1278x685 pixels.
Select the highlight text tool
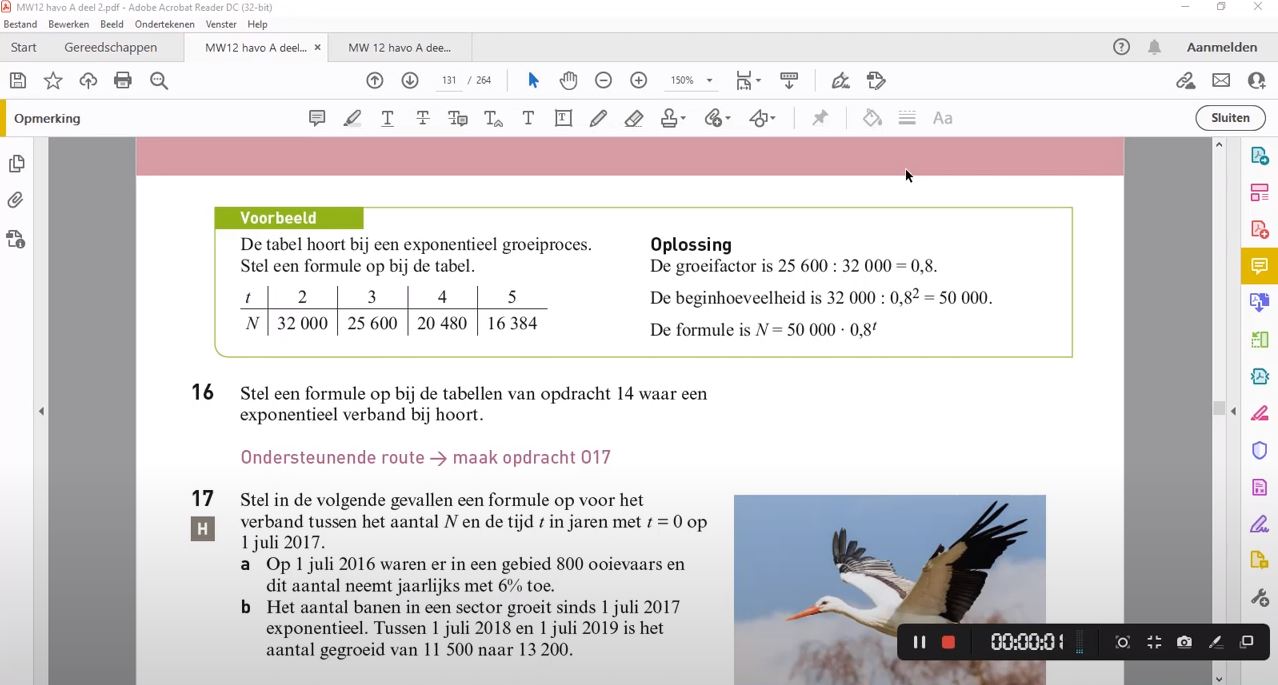(x=352, y=118)
